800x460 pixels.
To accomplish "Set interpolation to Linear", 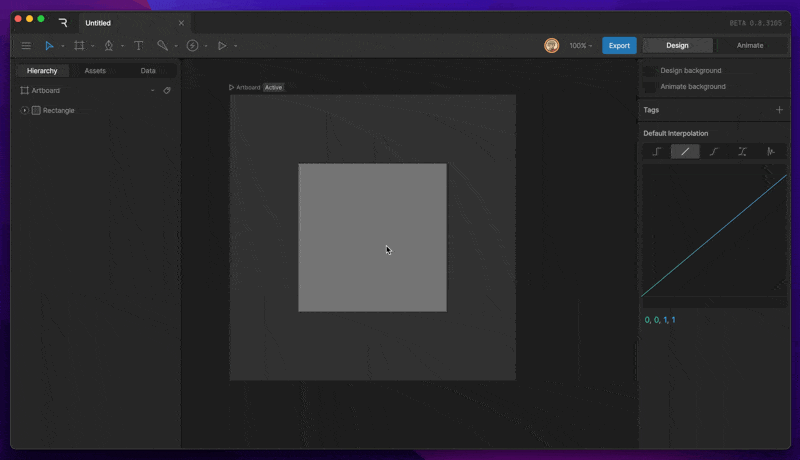I will [x=685, y=151].
